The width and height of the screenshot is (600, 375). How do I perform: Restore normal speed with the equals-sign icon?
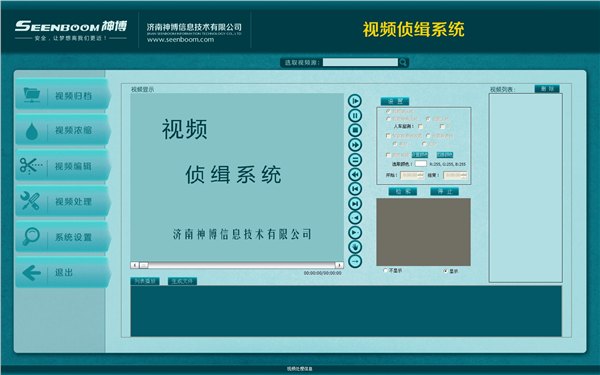[355, 160]
